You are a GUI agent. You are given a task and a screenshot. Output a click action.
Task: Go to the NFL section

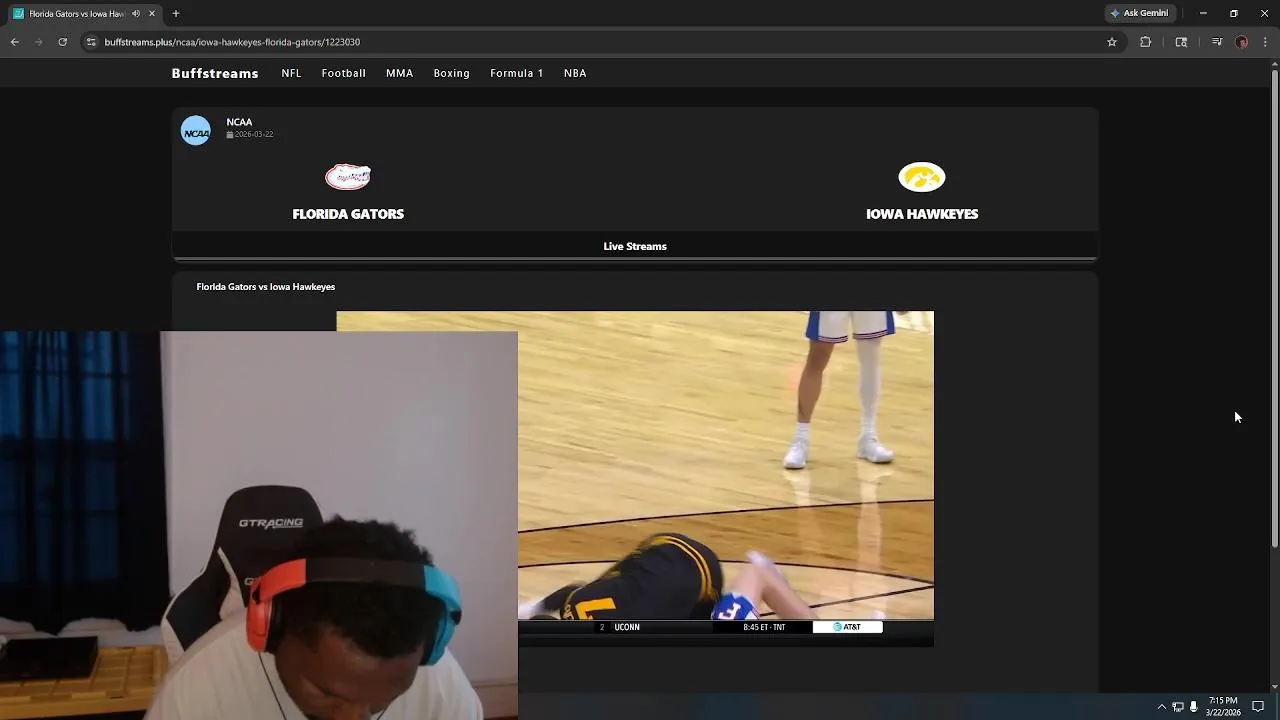(x=291, y=73)
